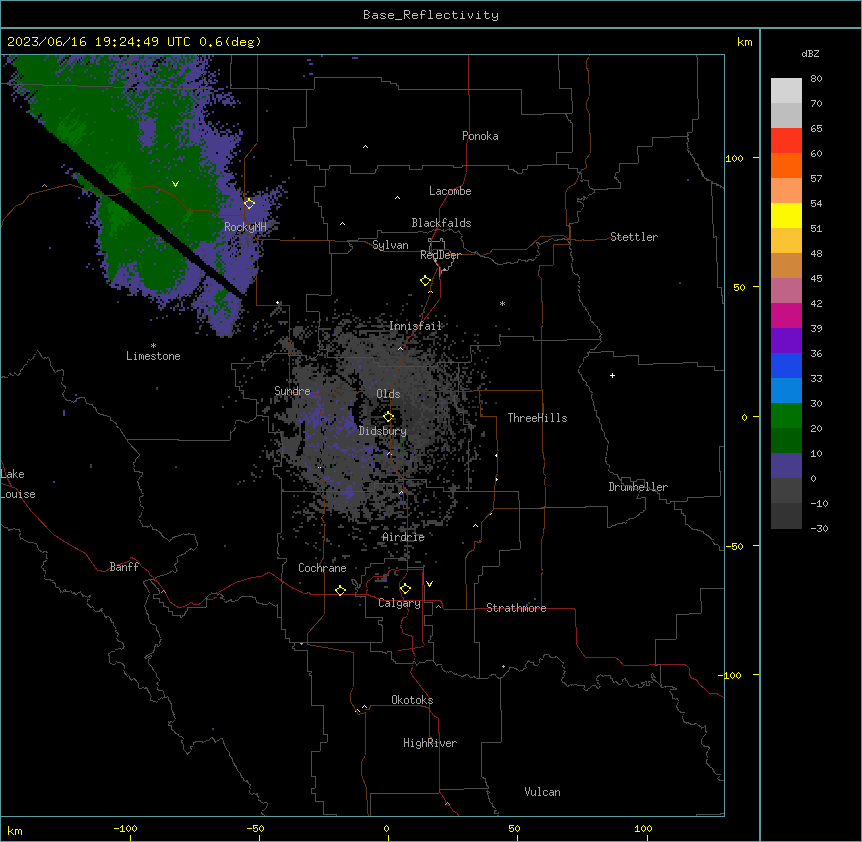This screenshot has width=862, height=842.
Task: Click the dBZ legend heading
Action: pos(810,54)
